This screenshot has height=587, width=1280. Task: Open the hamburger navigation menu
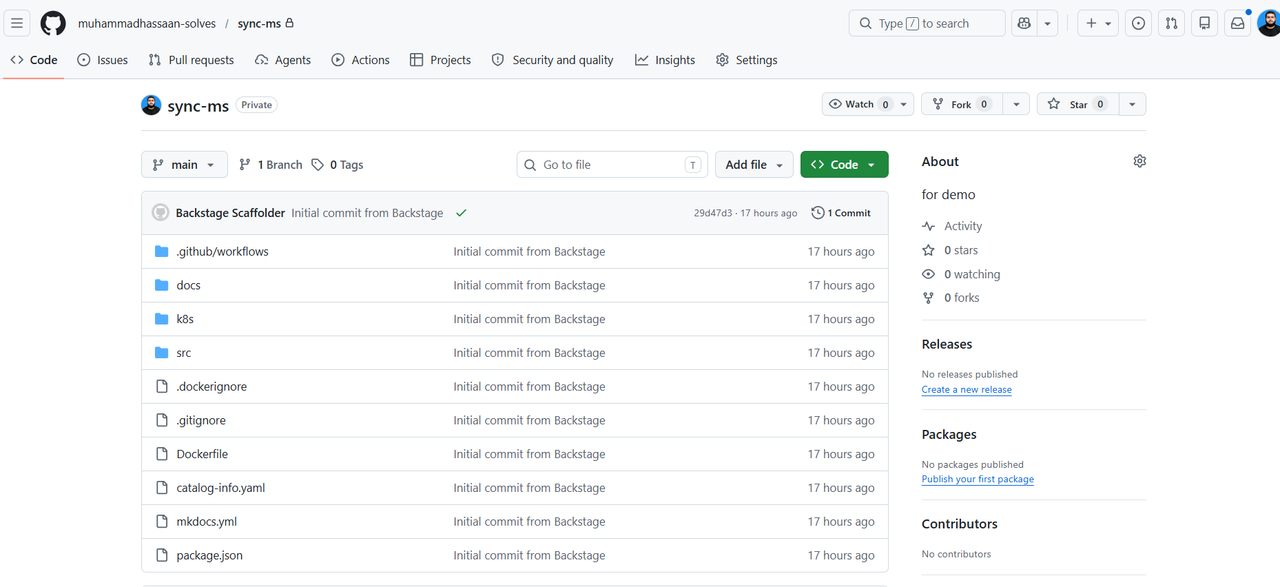click(18, 23)
